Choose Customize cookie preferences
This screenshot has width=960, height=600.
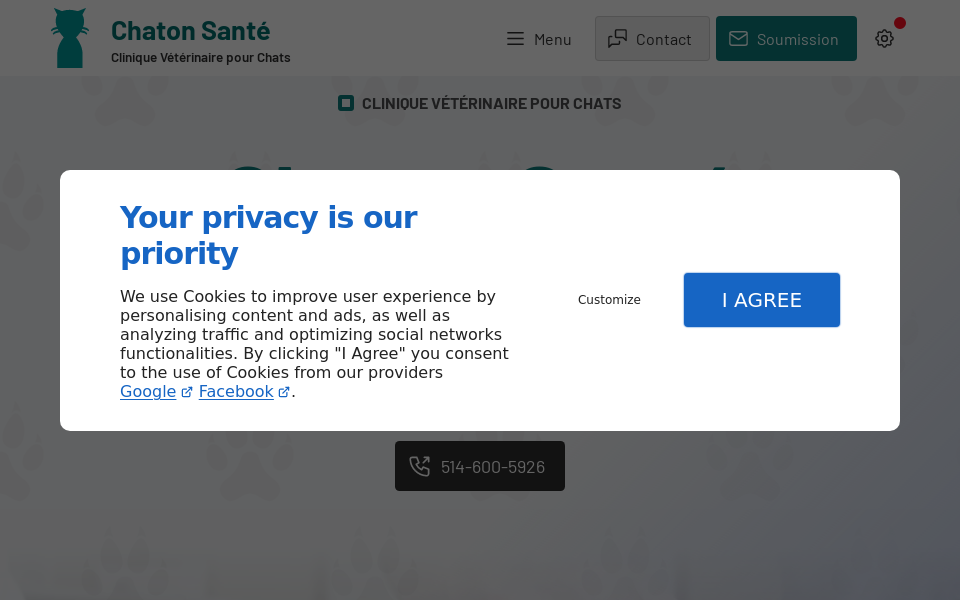[609, 300]
